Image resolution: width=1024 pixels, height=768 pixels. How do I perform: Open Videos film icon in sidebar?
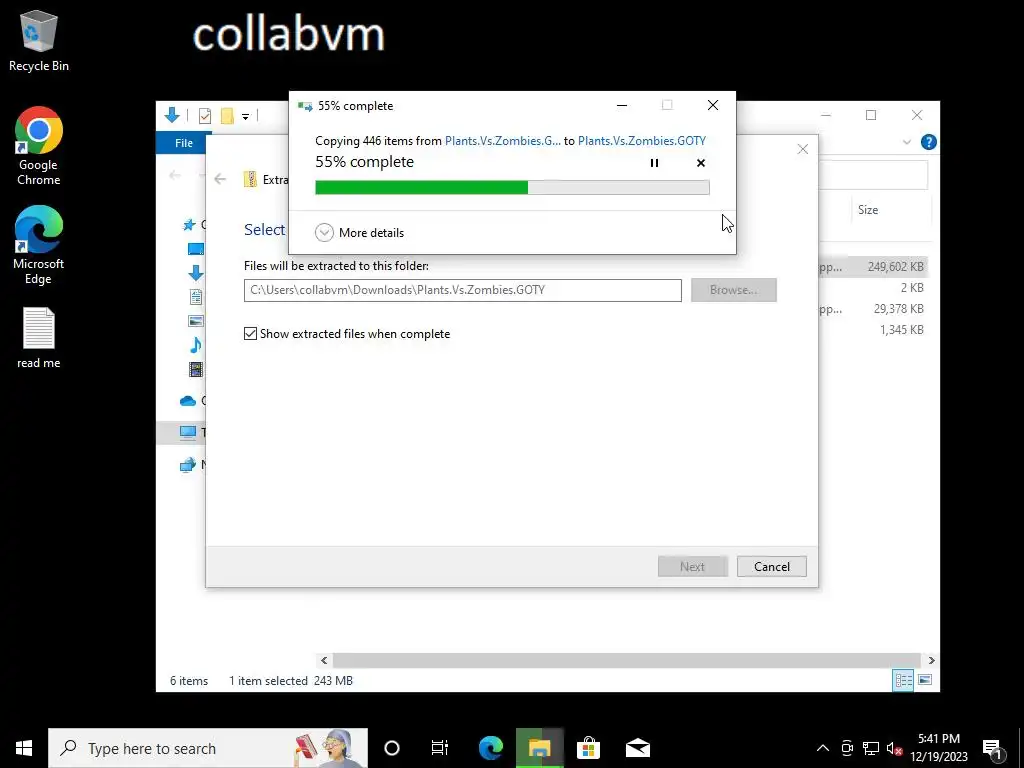point(195,369)
